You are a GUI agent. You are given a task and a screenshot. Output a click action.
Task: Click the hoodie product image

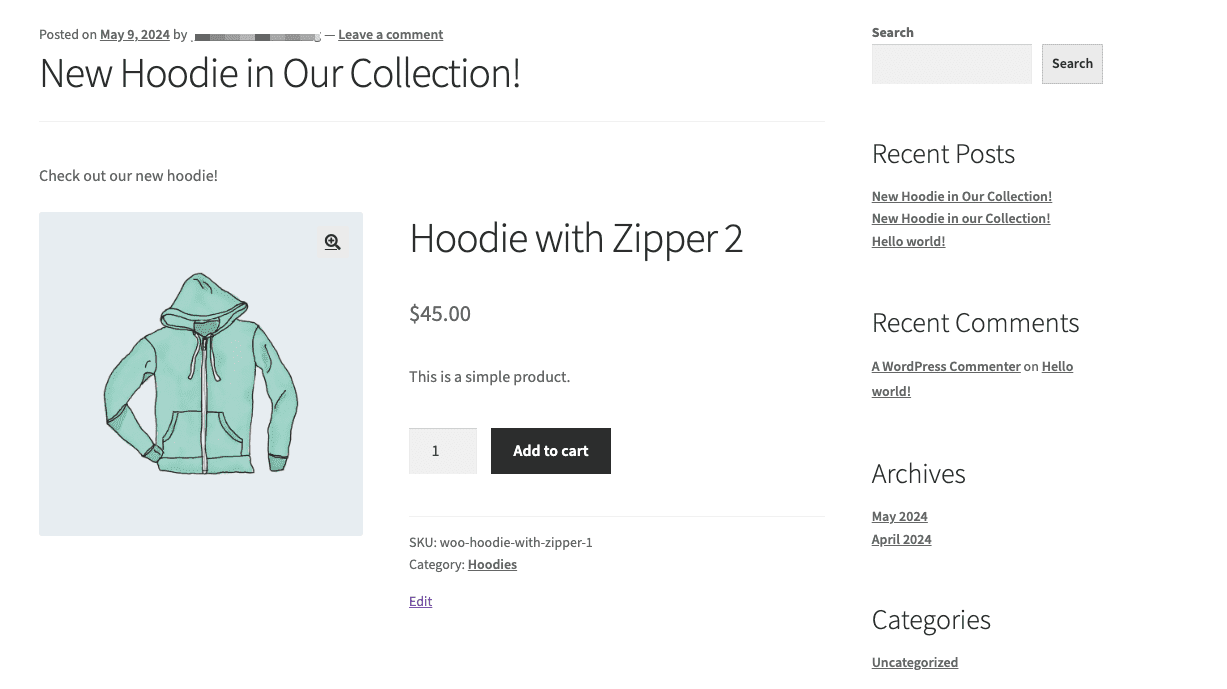click(200, 373)
